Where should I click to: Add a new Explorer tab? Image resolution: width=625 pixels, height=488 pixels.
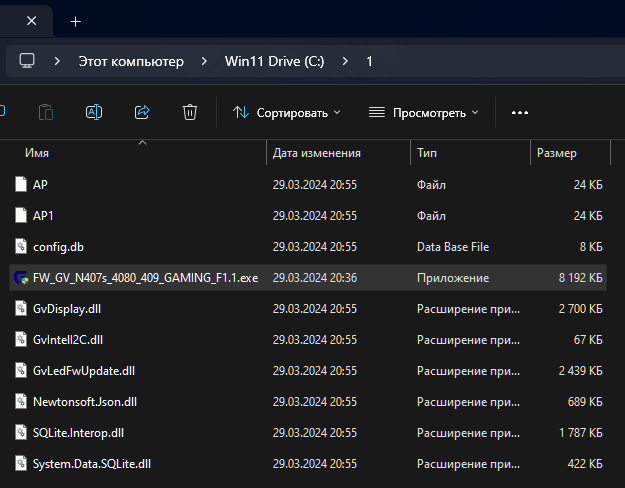pyautogui.click(x=75, y=22)
